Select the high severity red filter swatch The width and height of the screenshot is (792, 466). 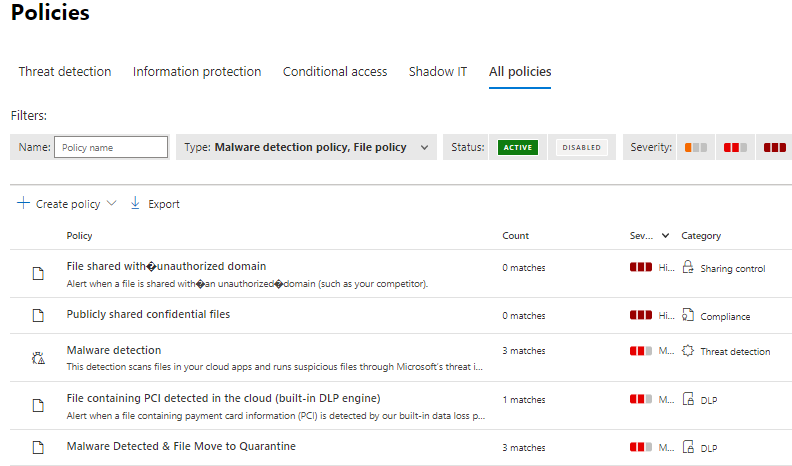click(774, 147)
